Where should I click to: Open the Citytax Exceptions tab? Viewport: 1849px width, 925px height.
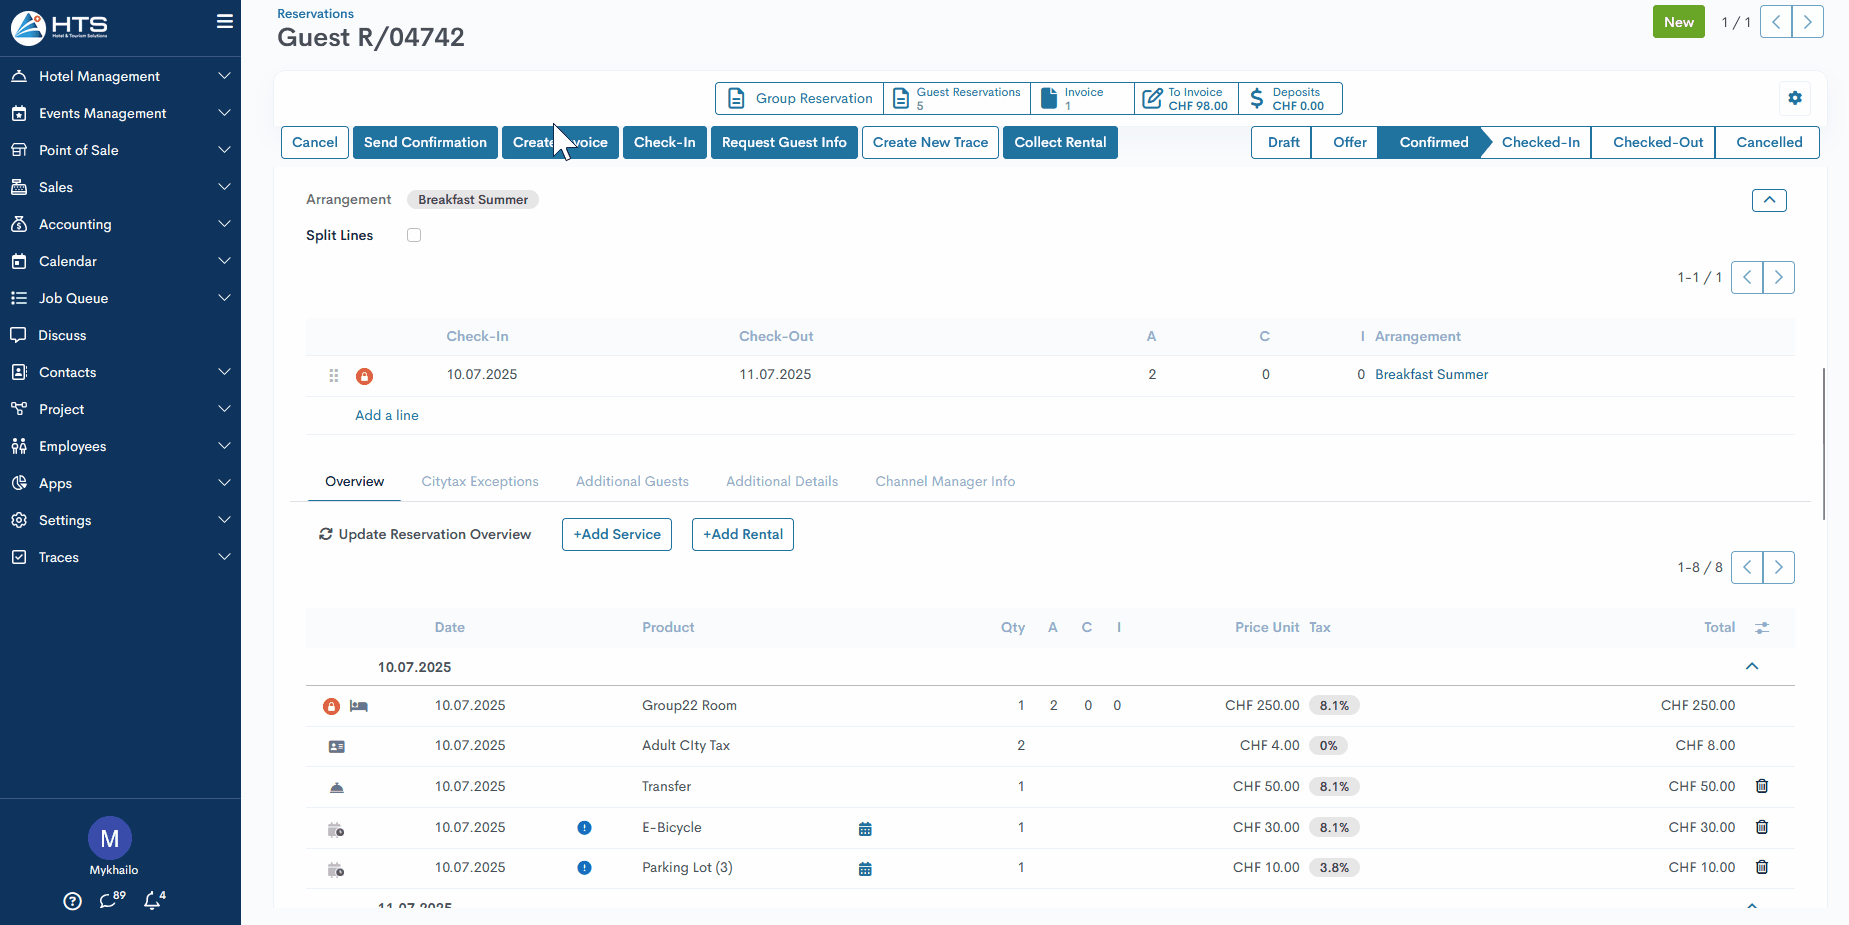pyautogui.click(x=480, y=482)
